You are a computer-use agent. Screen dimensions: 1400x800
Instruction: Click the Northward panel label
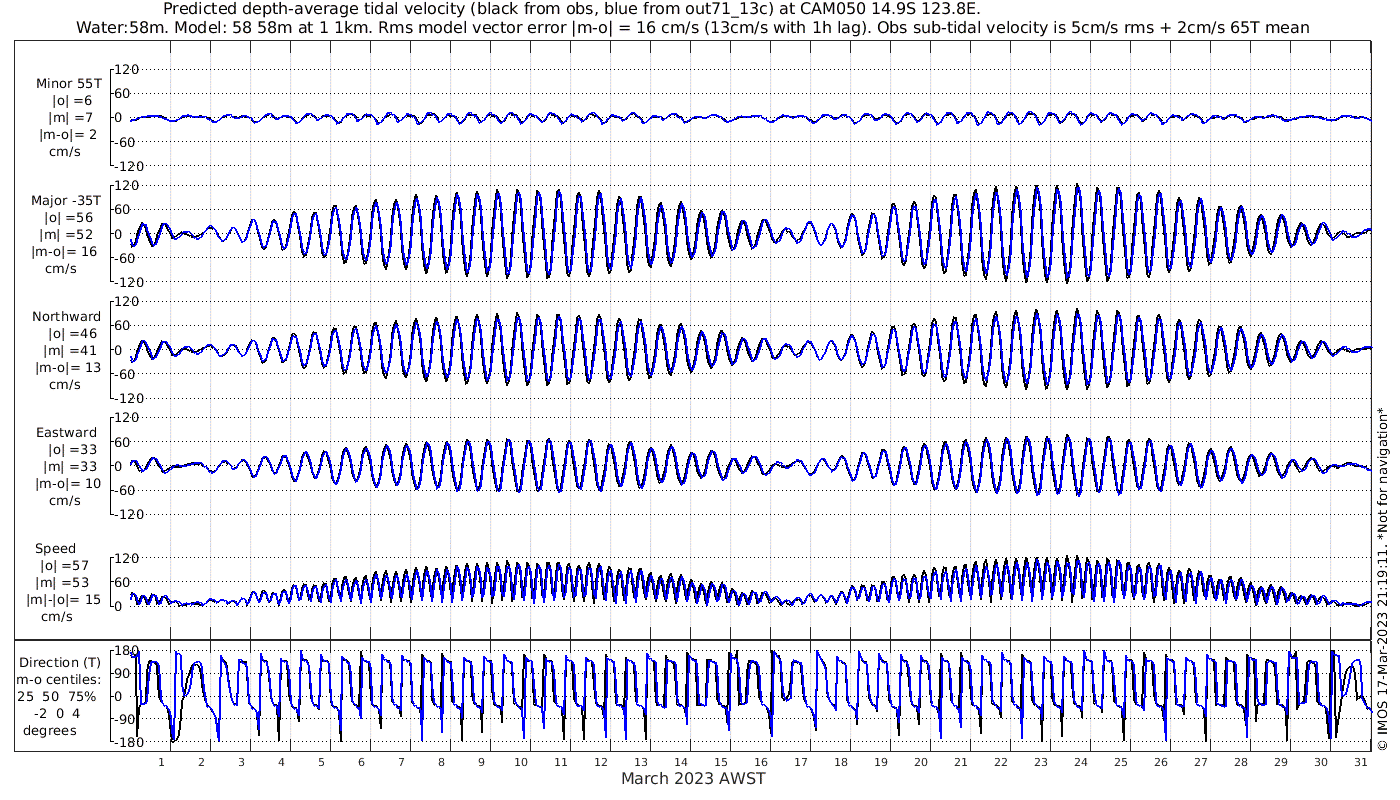point(66,317)
